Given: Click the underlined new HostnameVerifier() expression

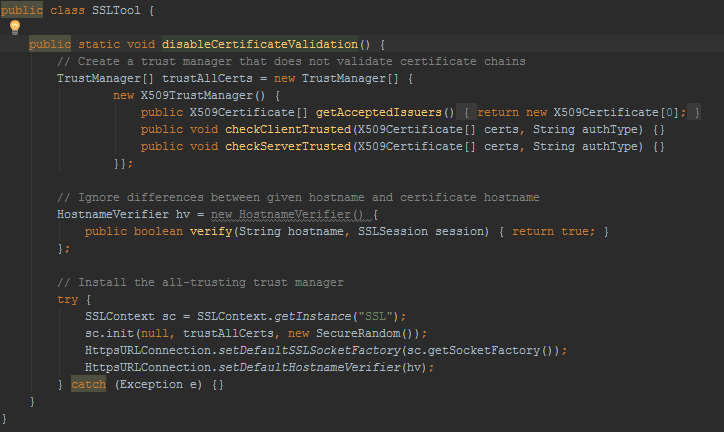Looking at the screenshot, I should tap(287, 214).
